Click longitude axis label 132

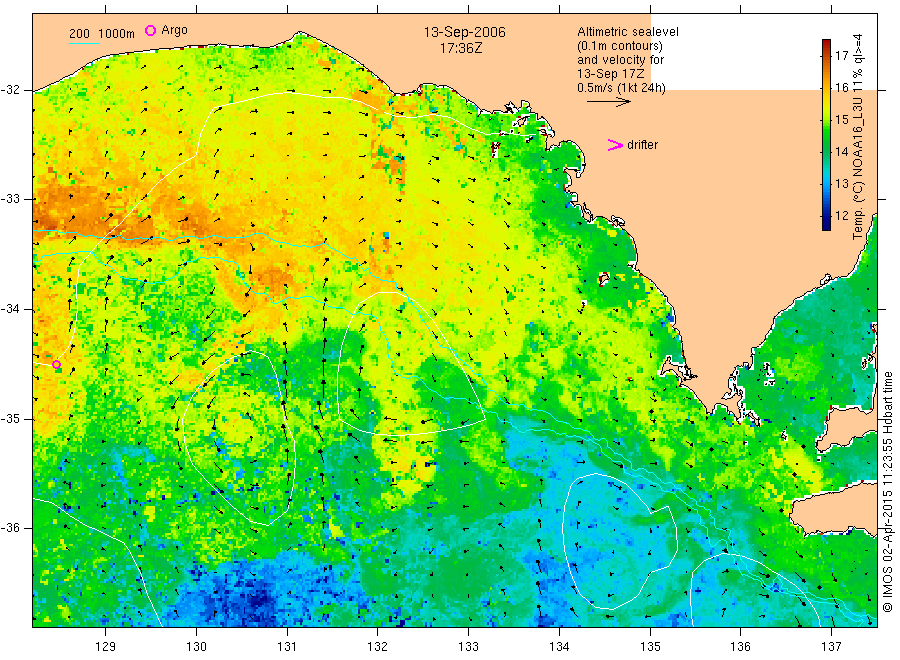tap(378, 647)
